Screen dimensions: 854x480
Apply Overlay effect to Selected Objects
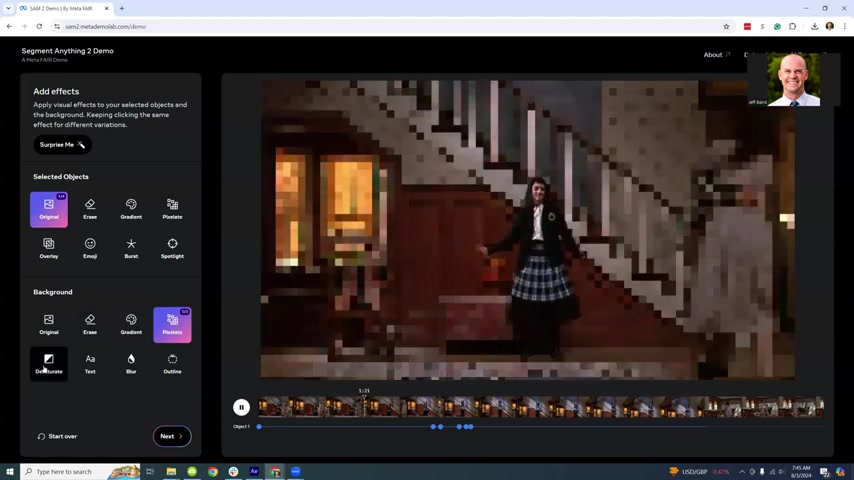tap(49, 248)
